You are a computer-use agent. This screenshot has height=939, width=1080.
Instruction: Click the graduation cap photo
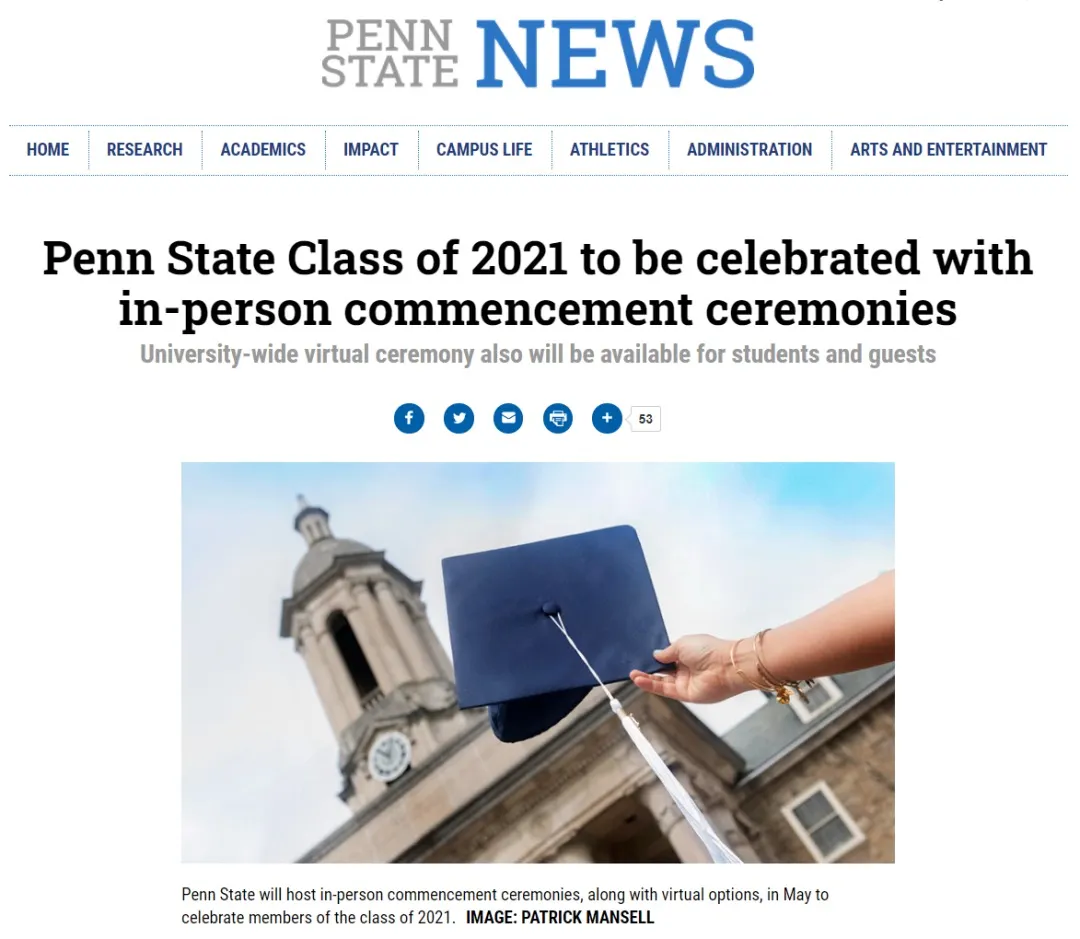pyautogui.click(x=538, y=662)
